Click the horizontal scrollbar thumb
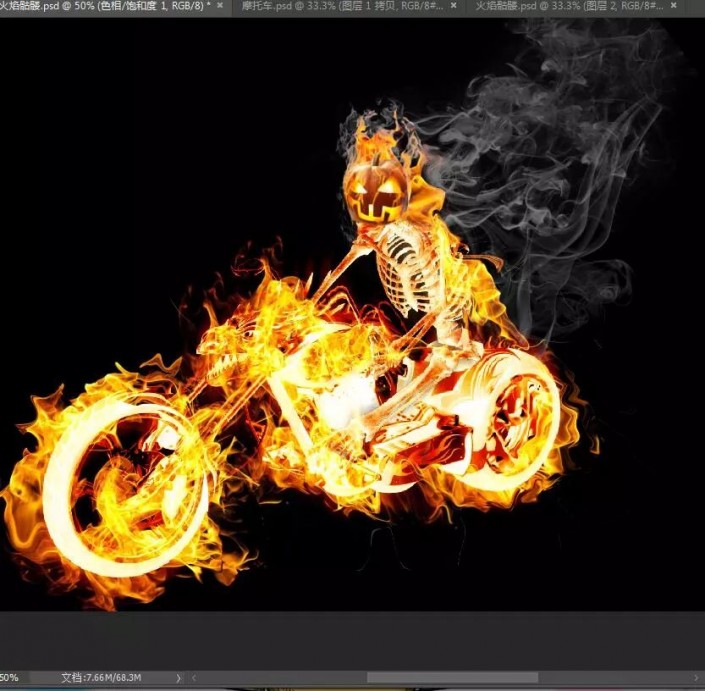 pos(452,678)
